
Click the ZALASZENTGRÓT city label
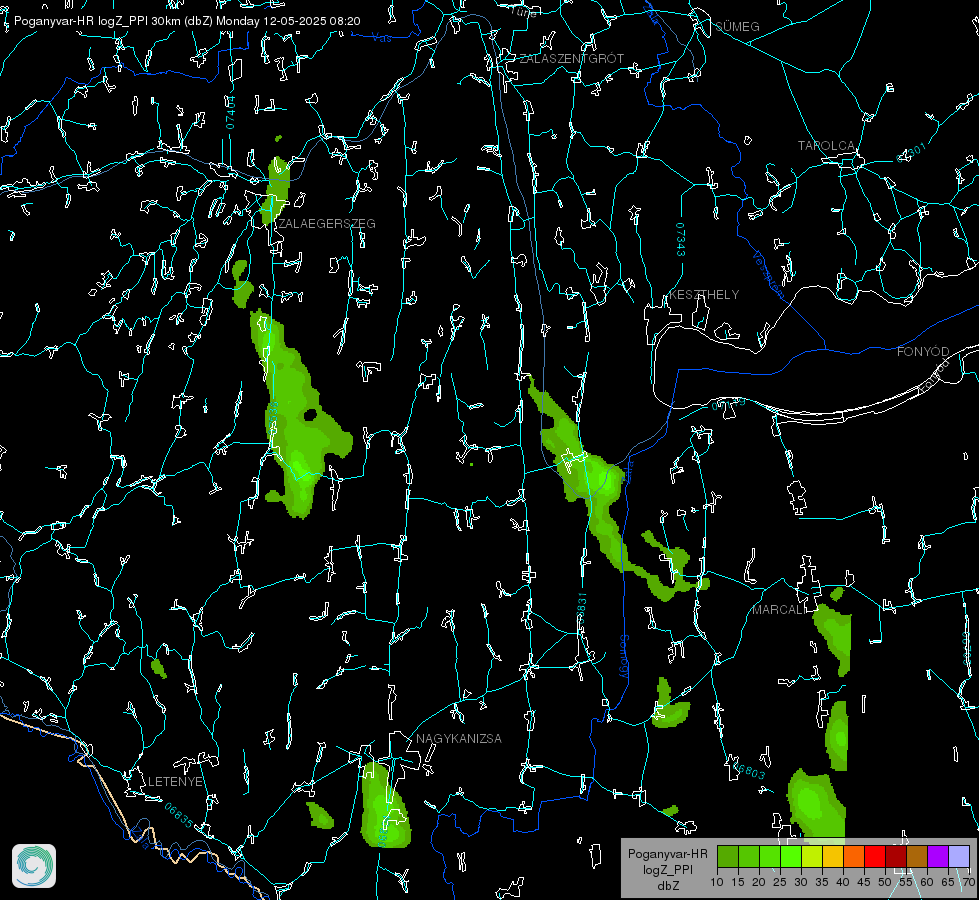point(571,58)
